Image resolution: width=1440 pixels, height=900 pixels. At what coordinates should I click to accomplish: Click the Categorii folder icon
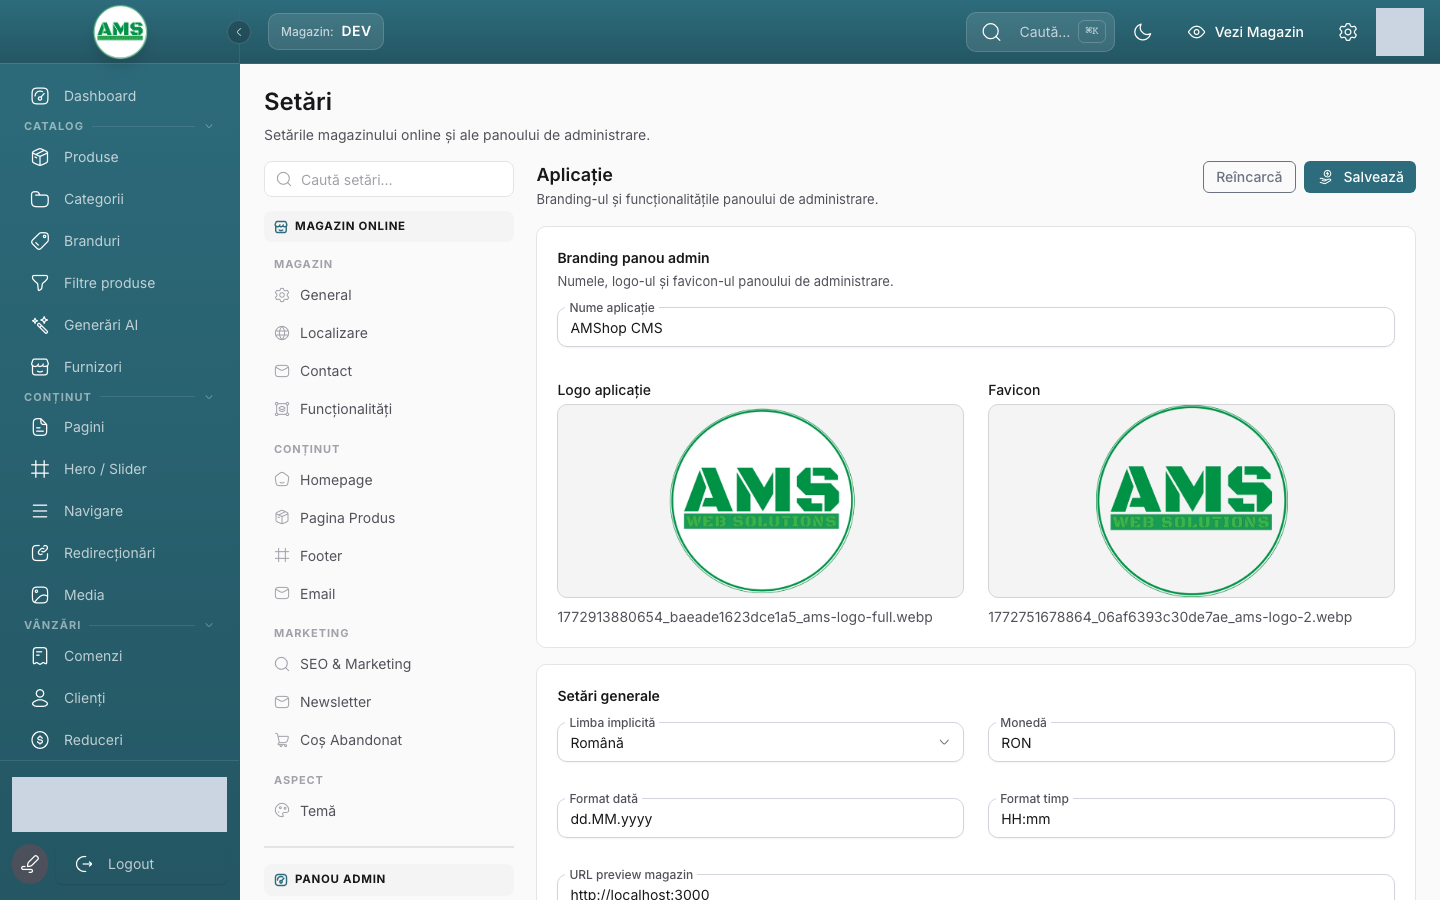coord(40,199)
